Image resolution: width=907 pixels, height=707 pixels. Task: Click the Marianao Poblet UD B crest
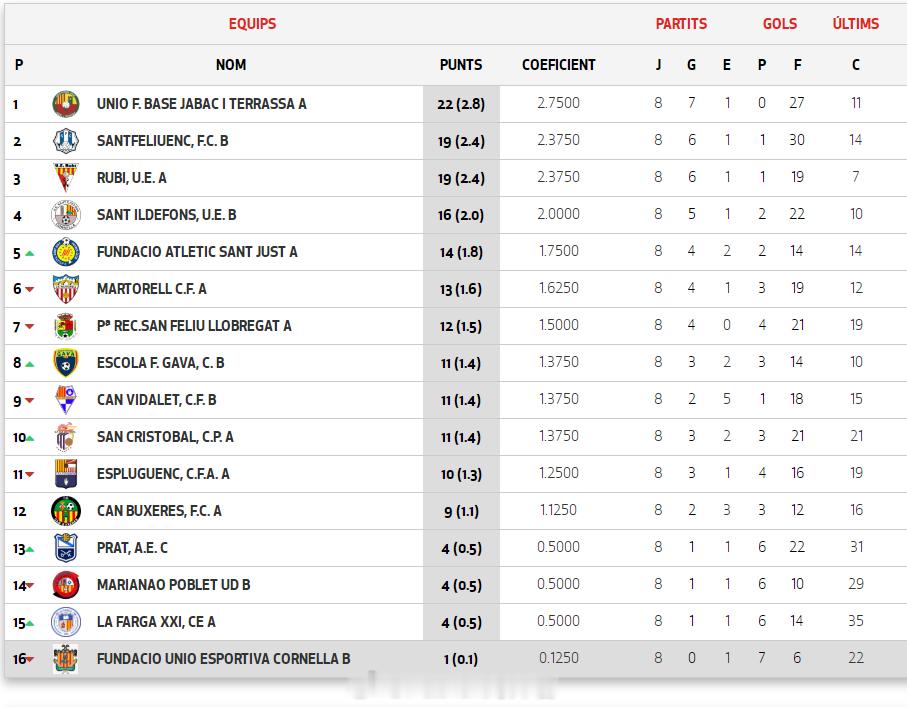pyautogui.click(x=65, y=585)
